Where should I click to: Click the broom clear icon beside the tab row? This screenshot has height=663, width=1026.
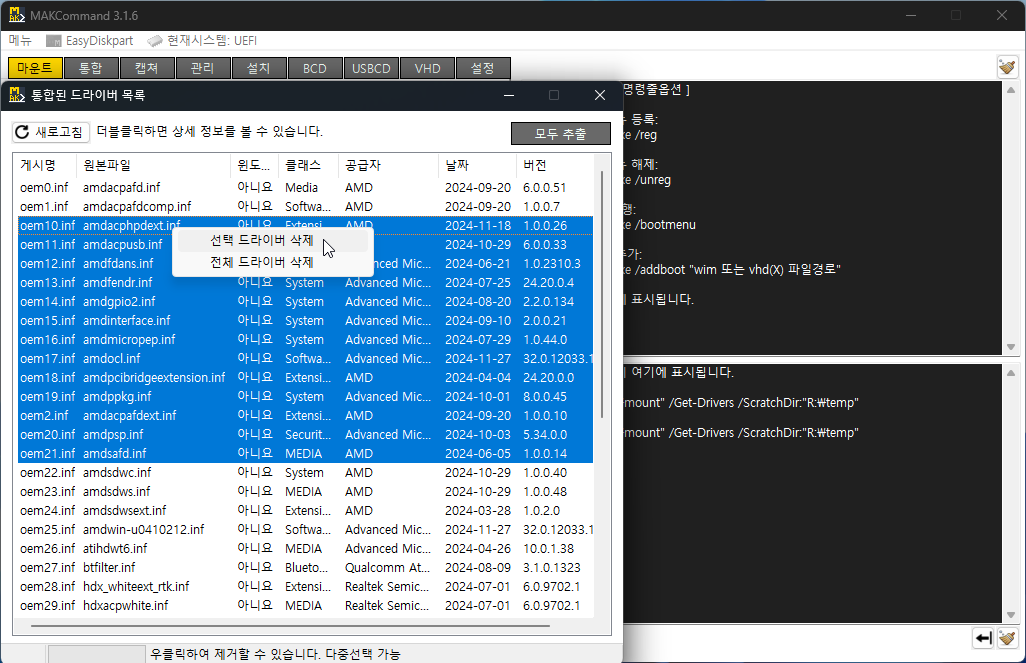click(x=1007, y=67)
